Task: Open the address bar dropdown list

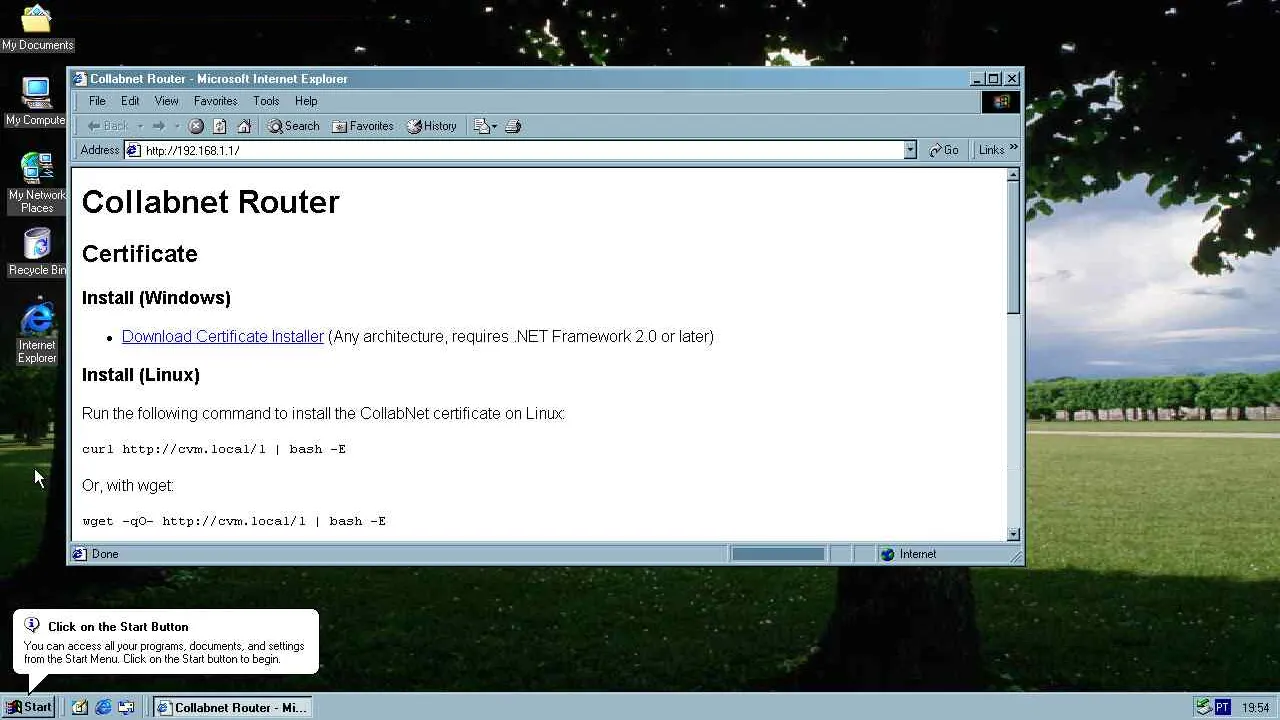Action: click(910, 150)
